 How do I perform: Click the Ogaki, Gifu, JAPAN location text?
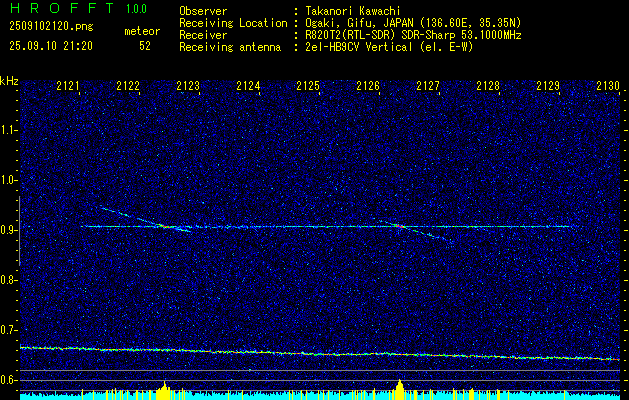point(413,23)
